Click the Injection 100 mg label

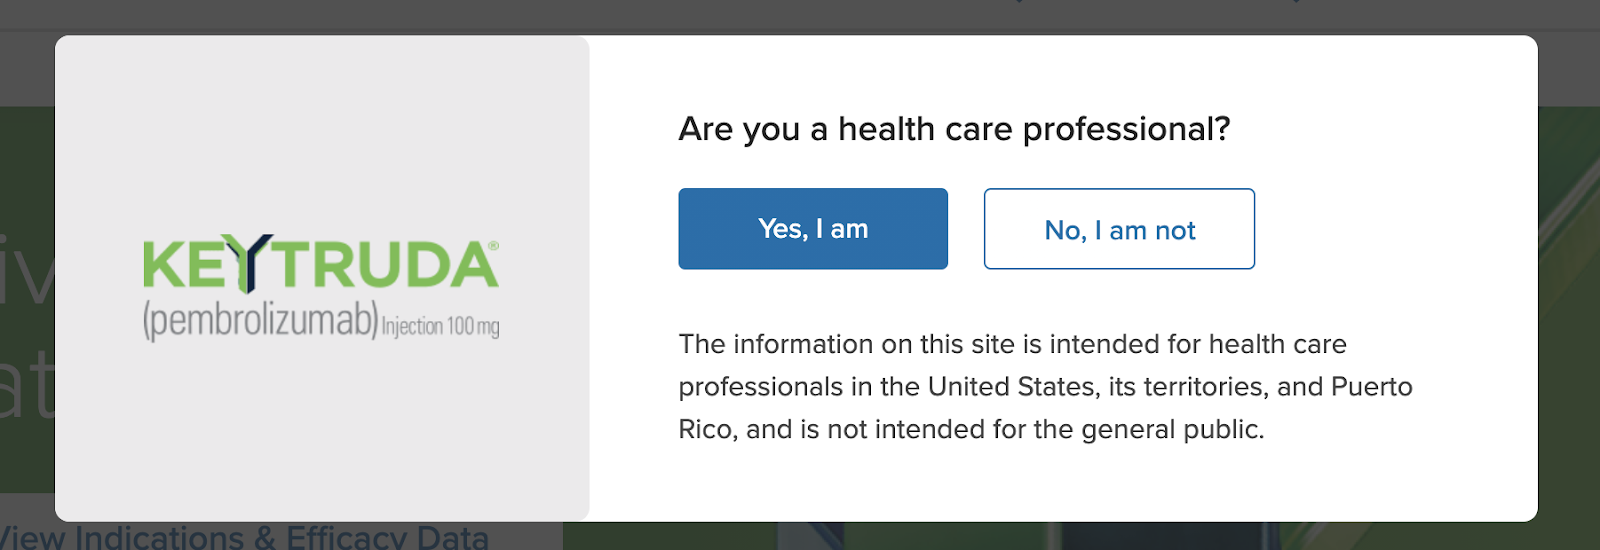tap(440, 327)
